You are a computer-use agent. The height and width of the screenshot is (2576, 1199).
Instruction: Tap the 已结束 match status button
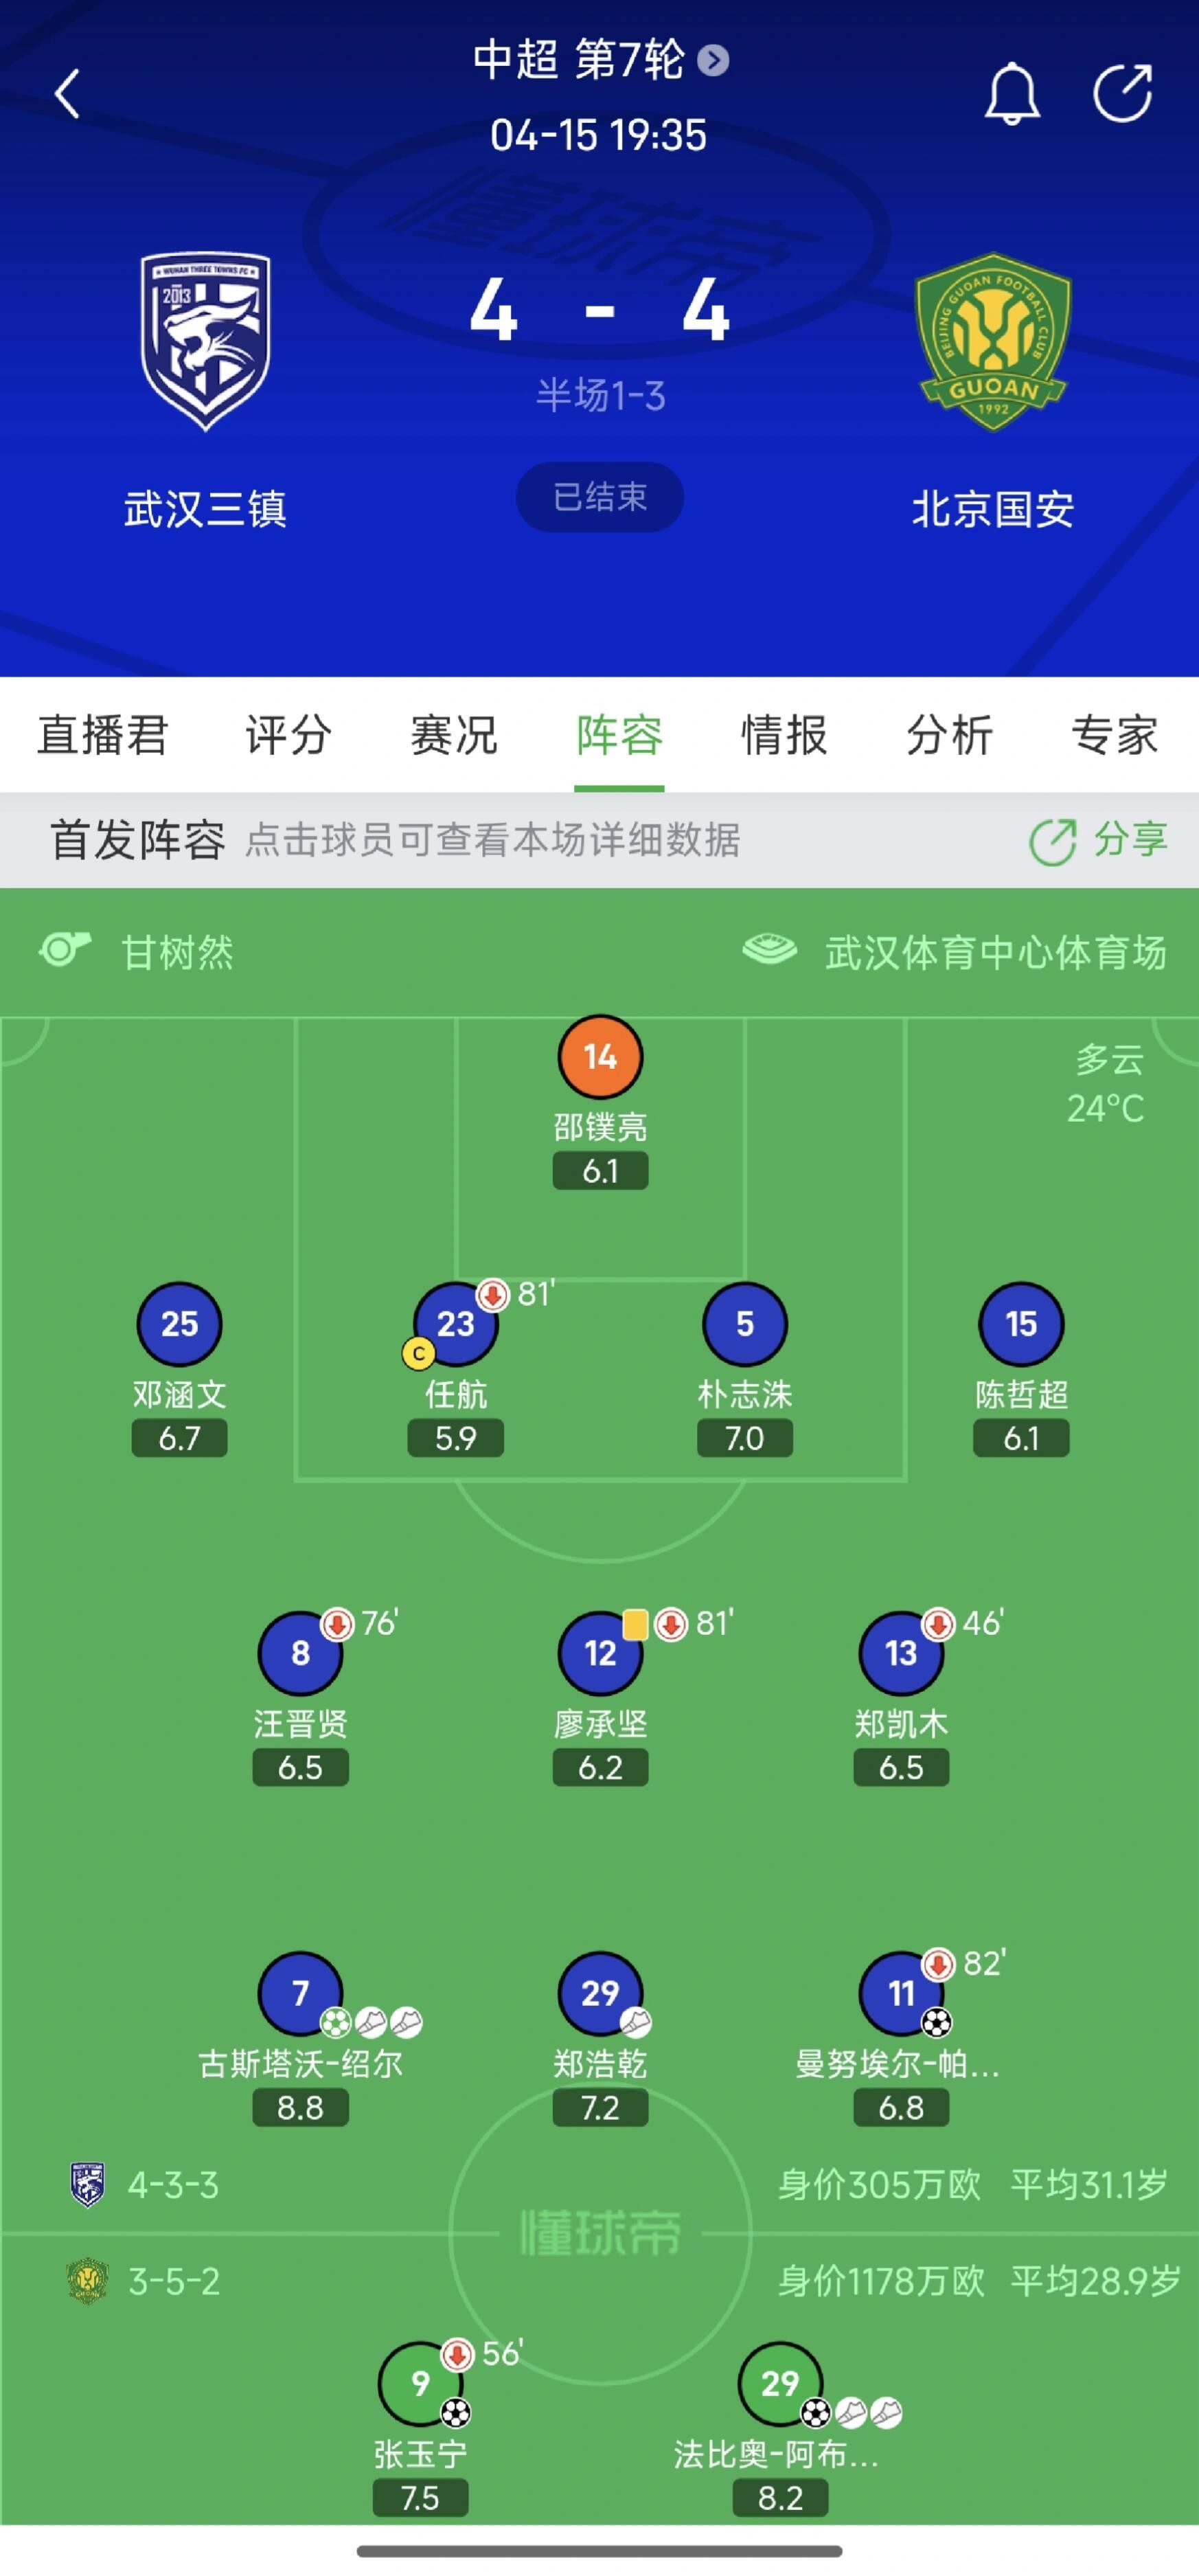coord(600,497)
